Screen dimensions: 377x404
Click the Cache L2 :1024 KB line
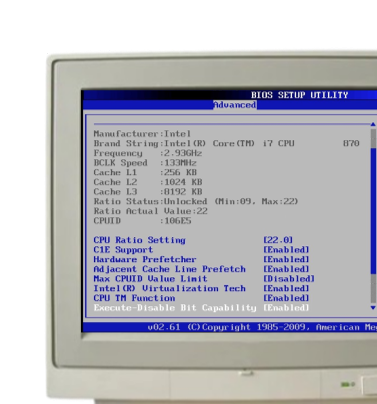click(148, 182)
